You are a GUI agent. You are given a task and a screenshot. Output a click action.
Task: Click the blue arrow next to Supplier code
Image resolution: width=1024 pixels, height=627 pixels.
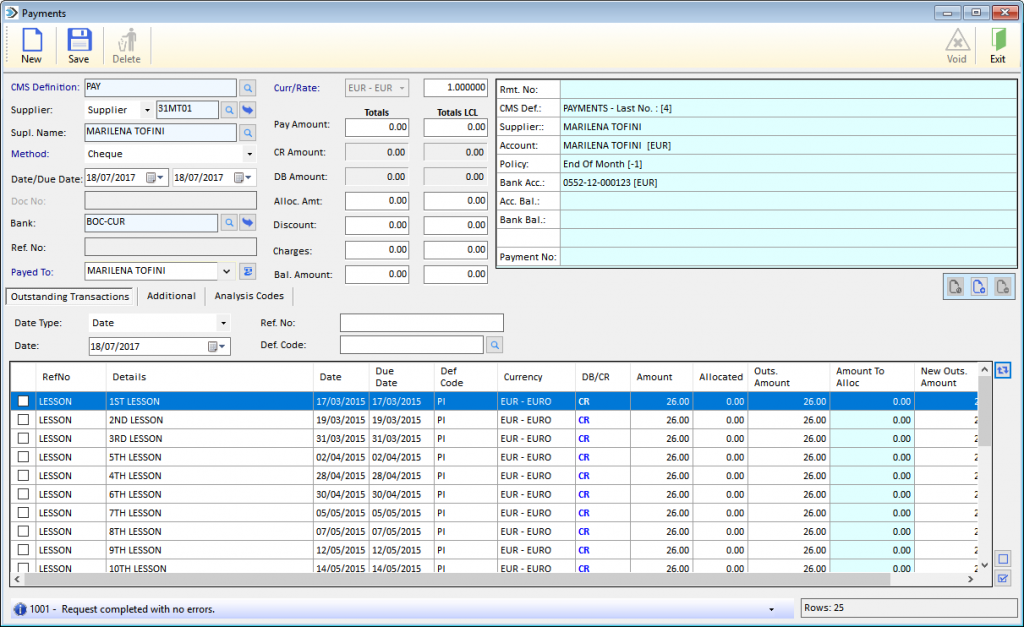[248, 110]
